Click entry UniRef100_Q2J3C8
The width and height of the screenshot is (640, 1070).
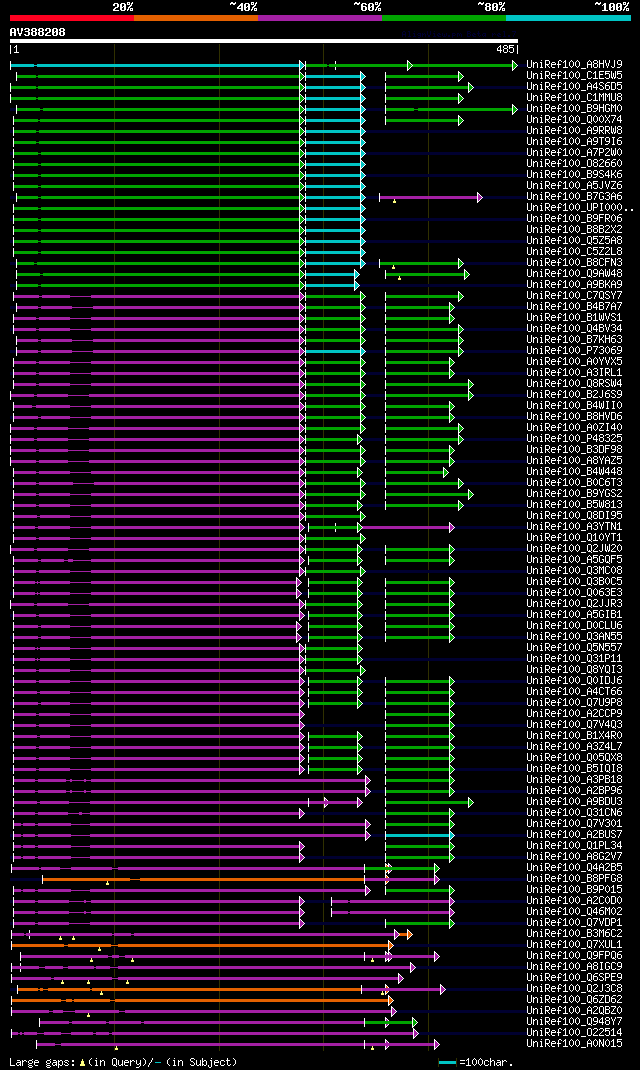(574, 988)
